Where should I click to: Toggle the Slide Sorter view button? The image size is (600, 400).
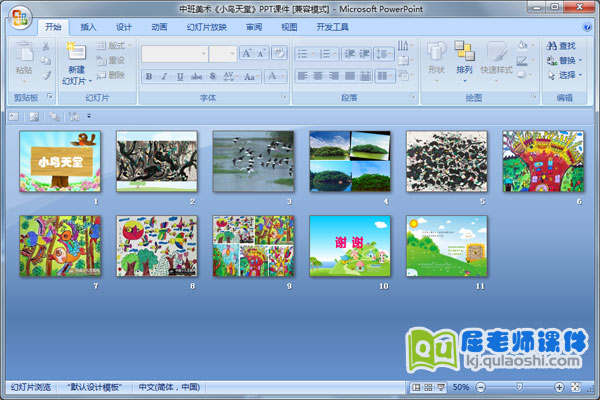(x=428, y=387)
